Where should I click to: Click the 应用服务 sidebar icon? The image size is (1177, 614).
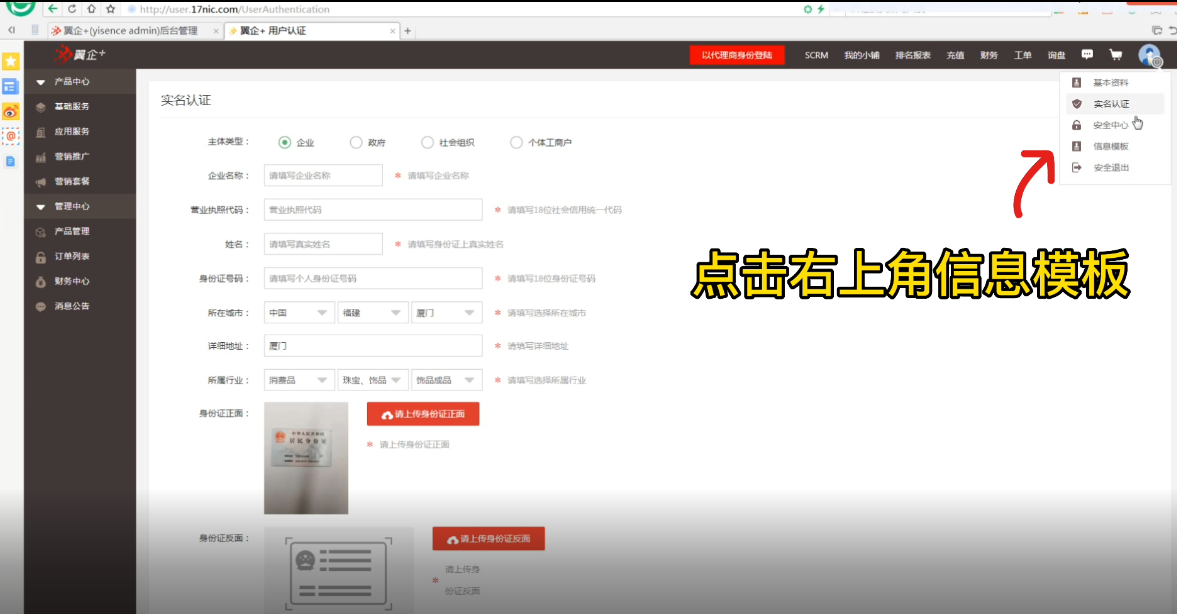(41, 131)
